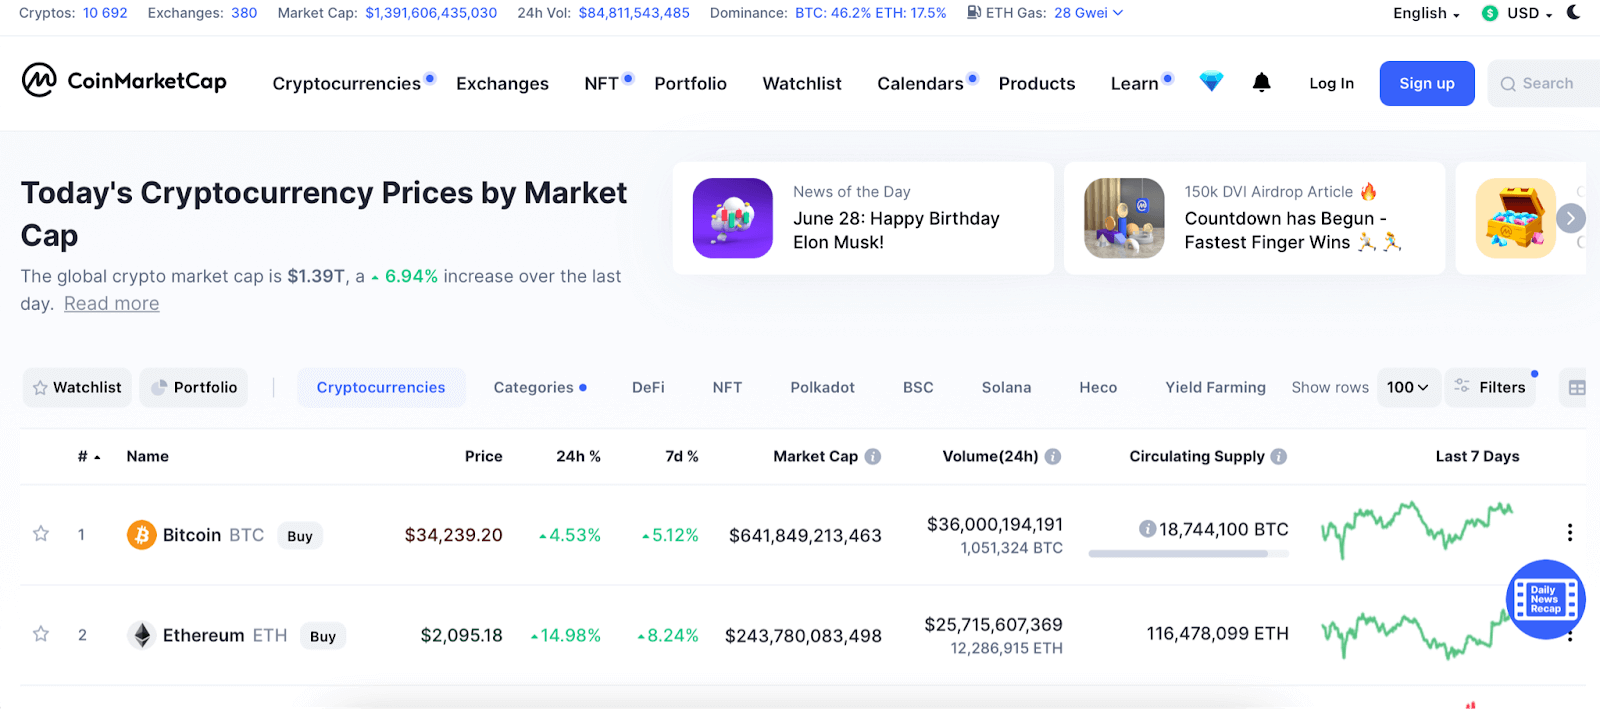
Task: Open Show rows 100 dropdown
Action: [1407, 387]
